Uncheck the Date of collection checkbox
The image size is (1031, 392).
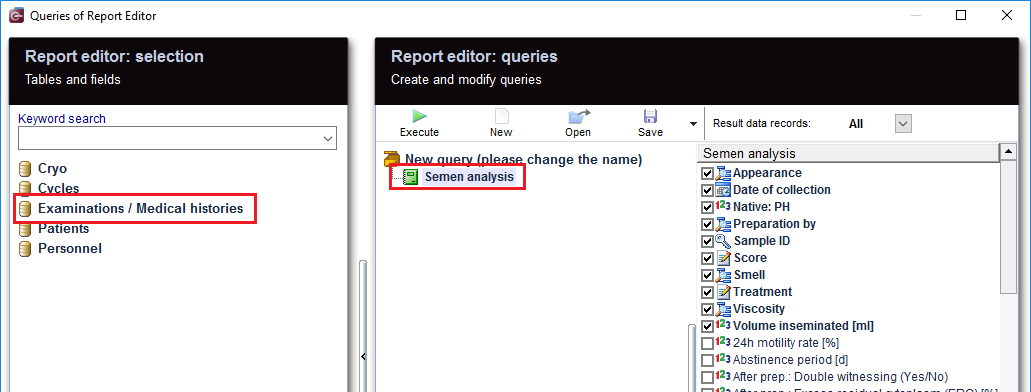coord(707,190)
